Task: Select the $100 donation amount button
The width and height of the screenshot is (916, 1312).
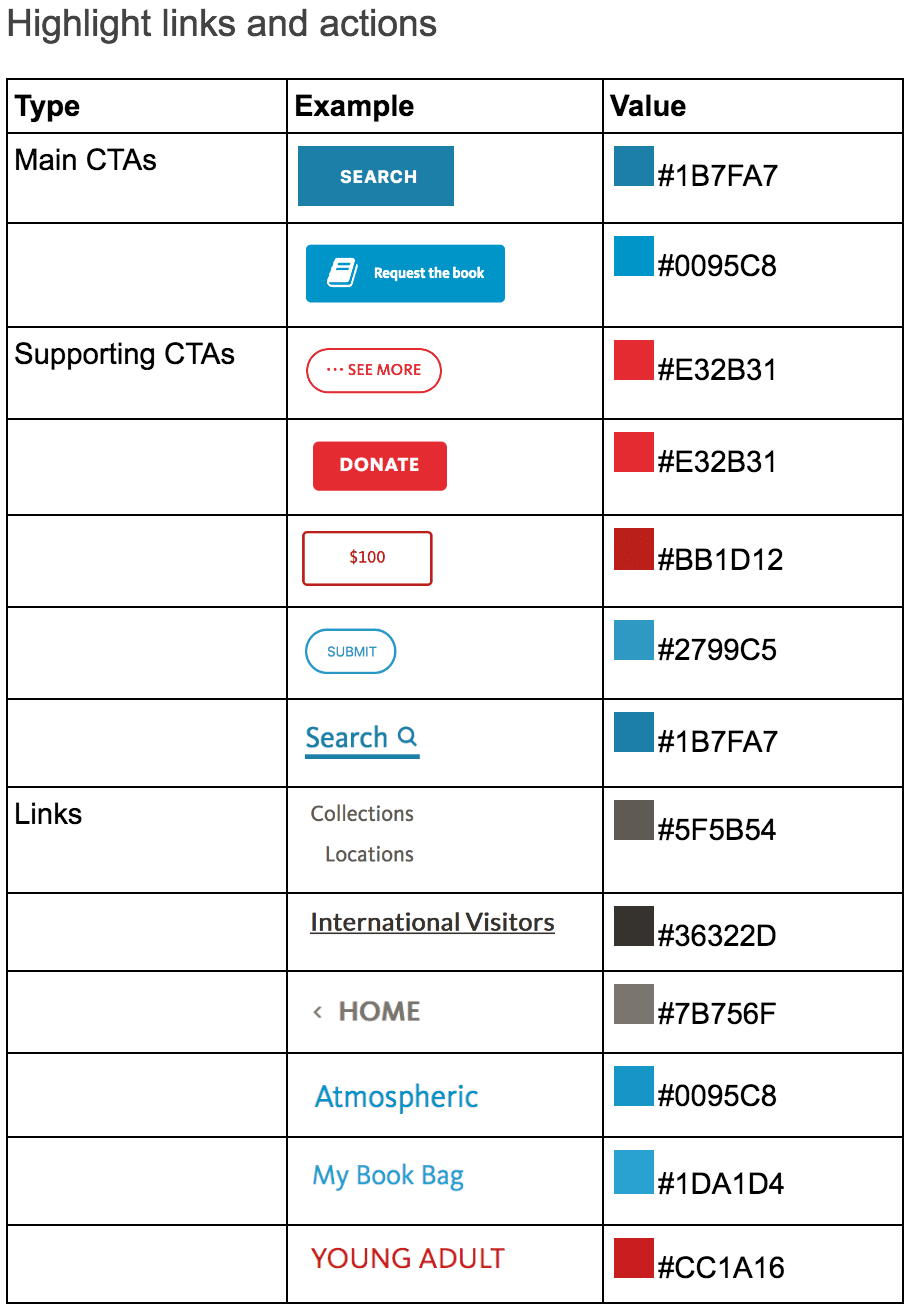Action: [x=367, y=558]
